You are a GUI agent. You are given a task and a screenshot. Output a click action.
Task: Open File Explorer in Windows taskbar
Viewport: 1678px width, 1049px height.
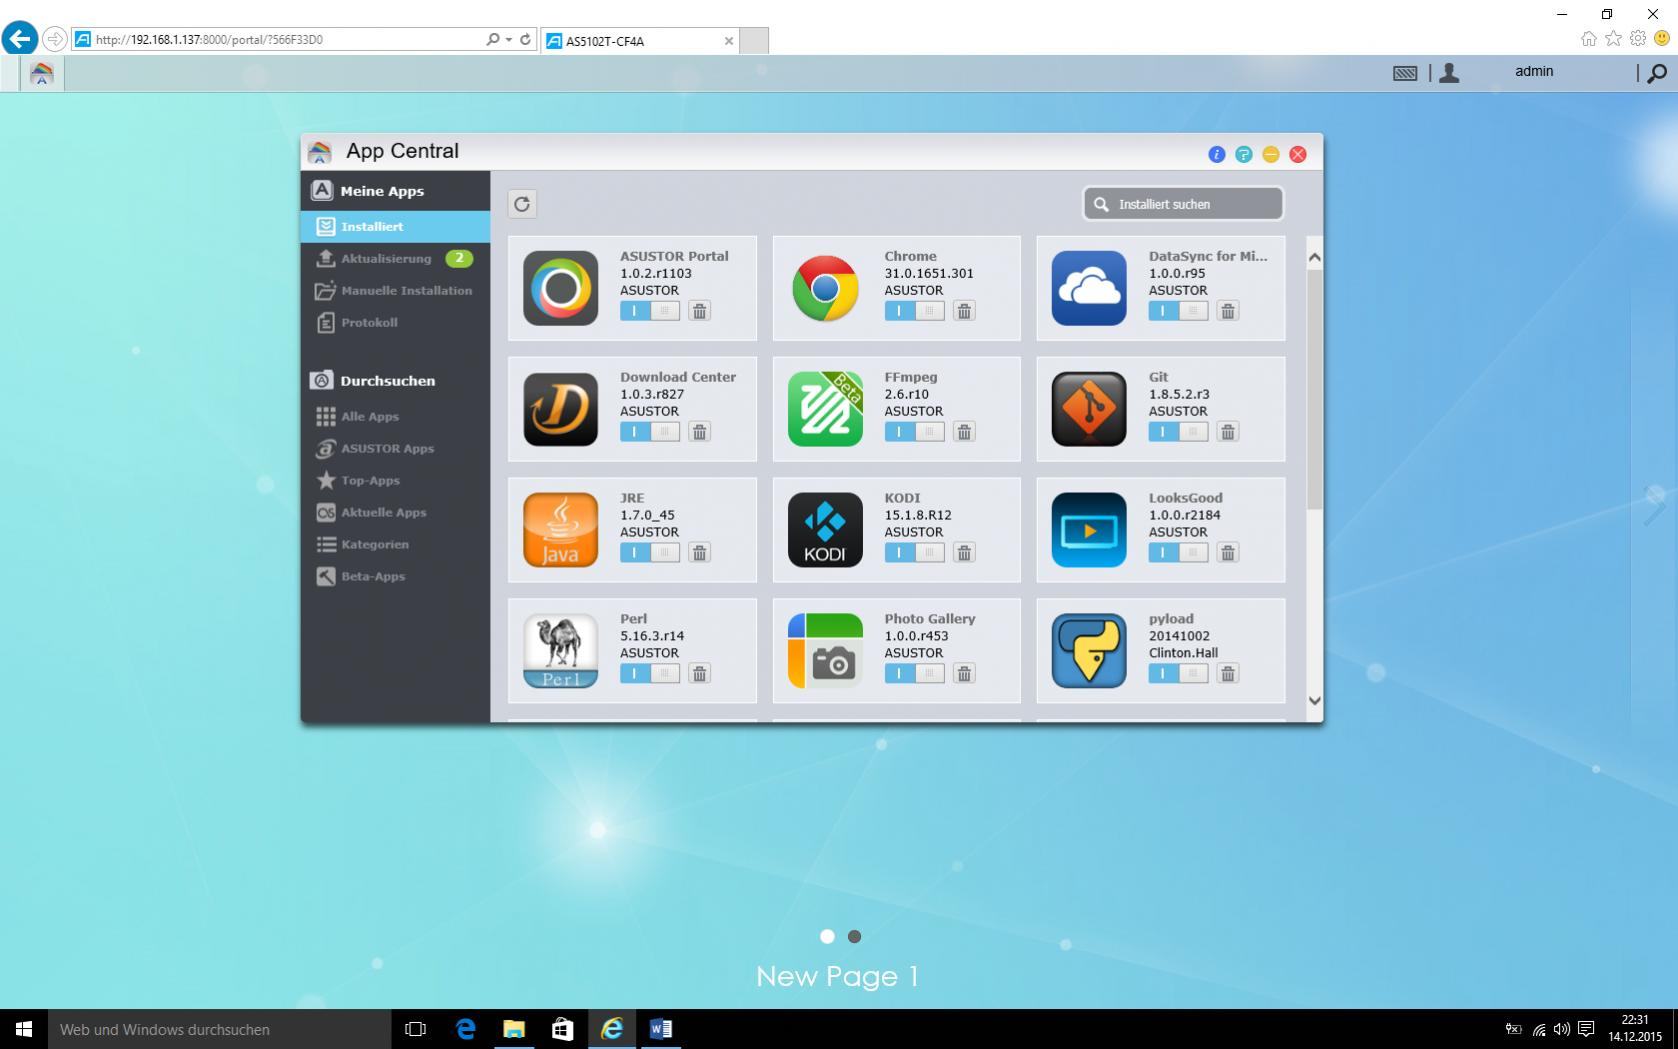tap(514, 1029)
